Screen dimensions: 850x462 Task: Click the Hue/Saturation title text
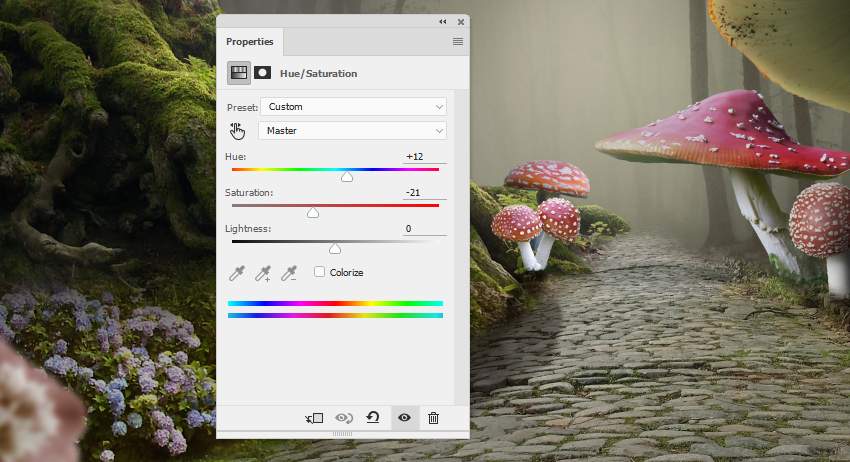[319, 73]
